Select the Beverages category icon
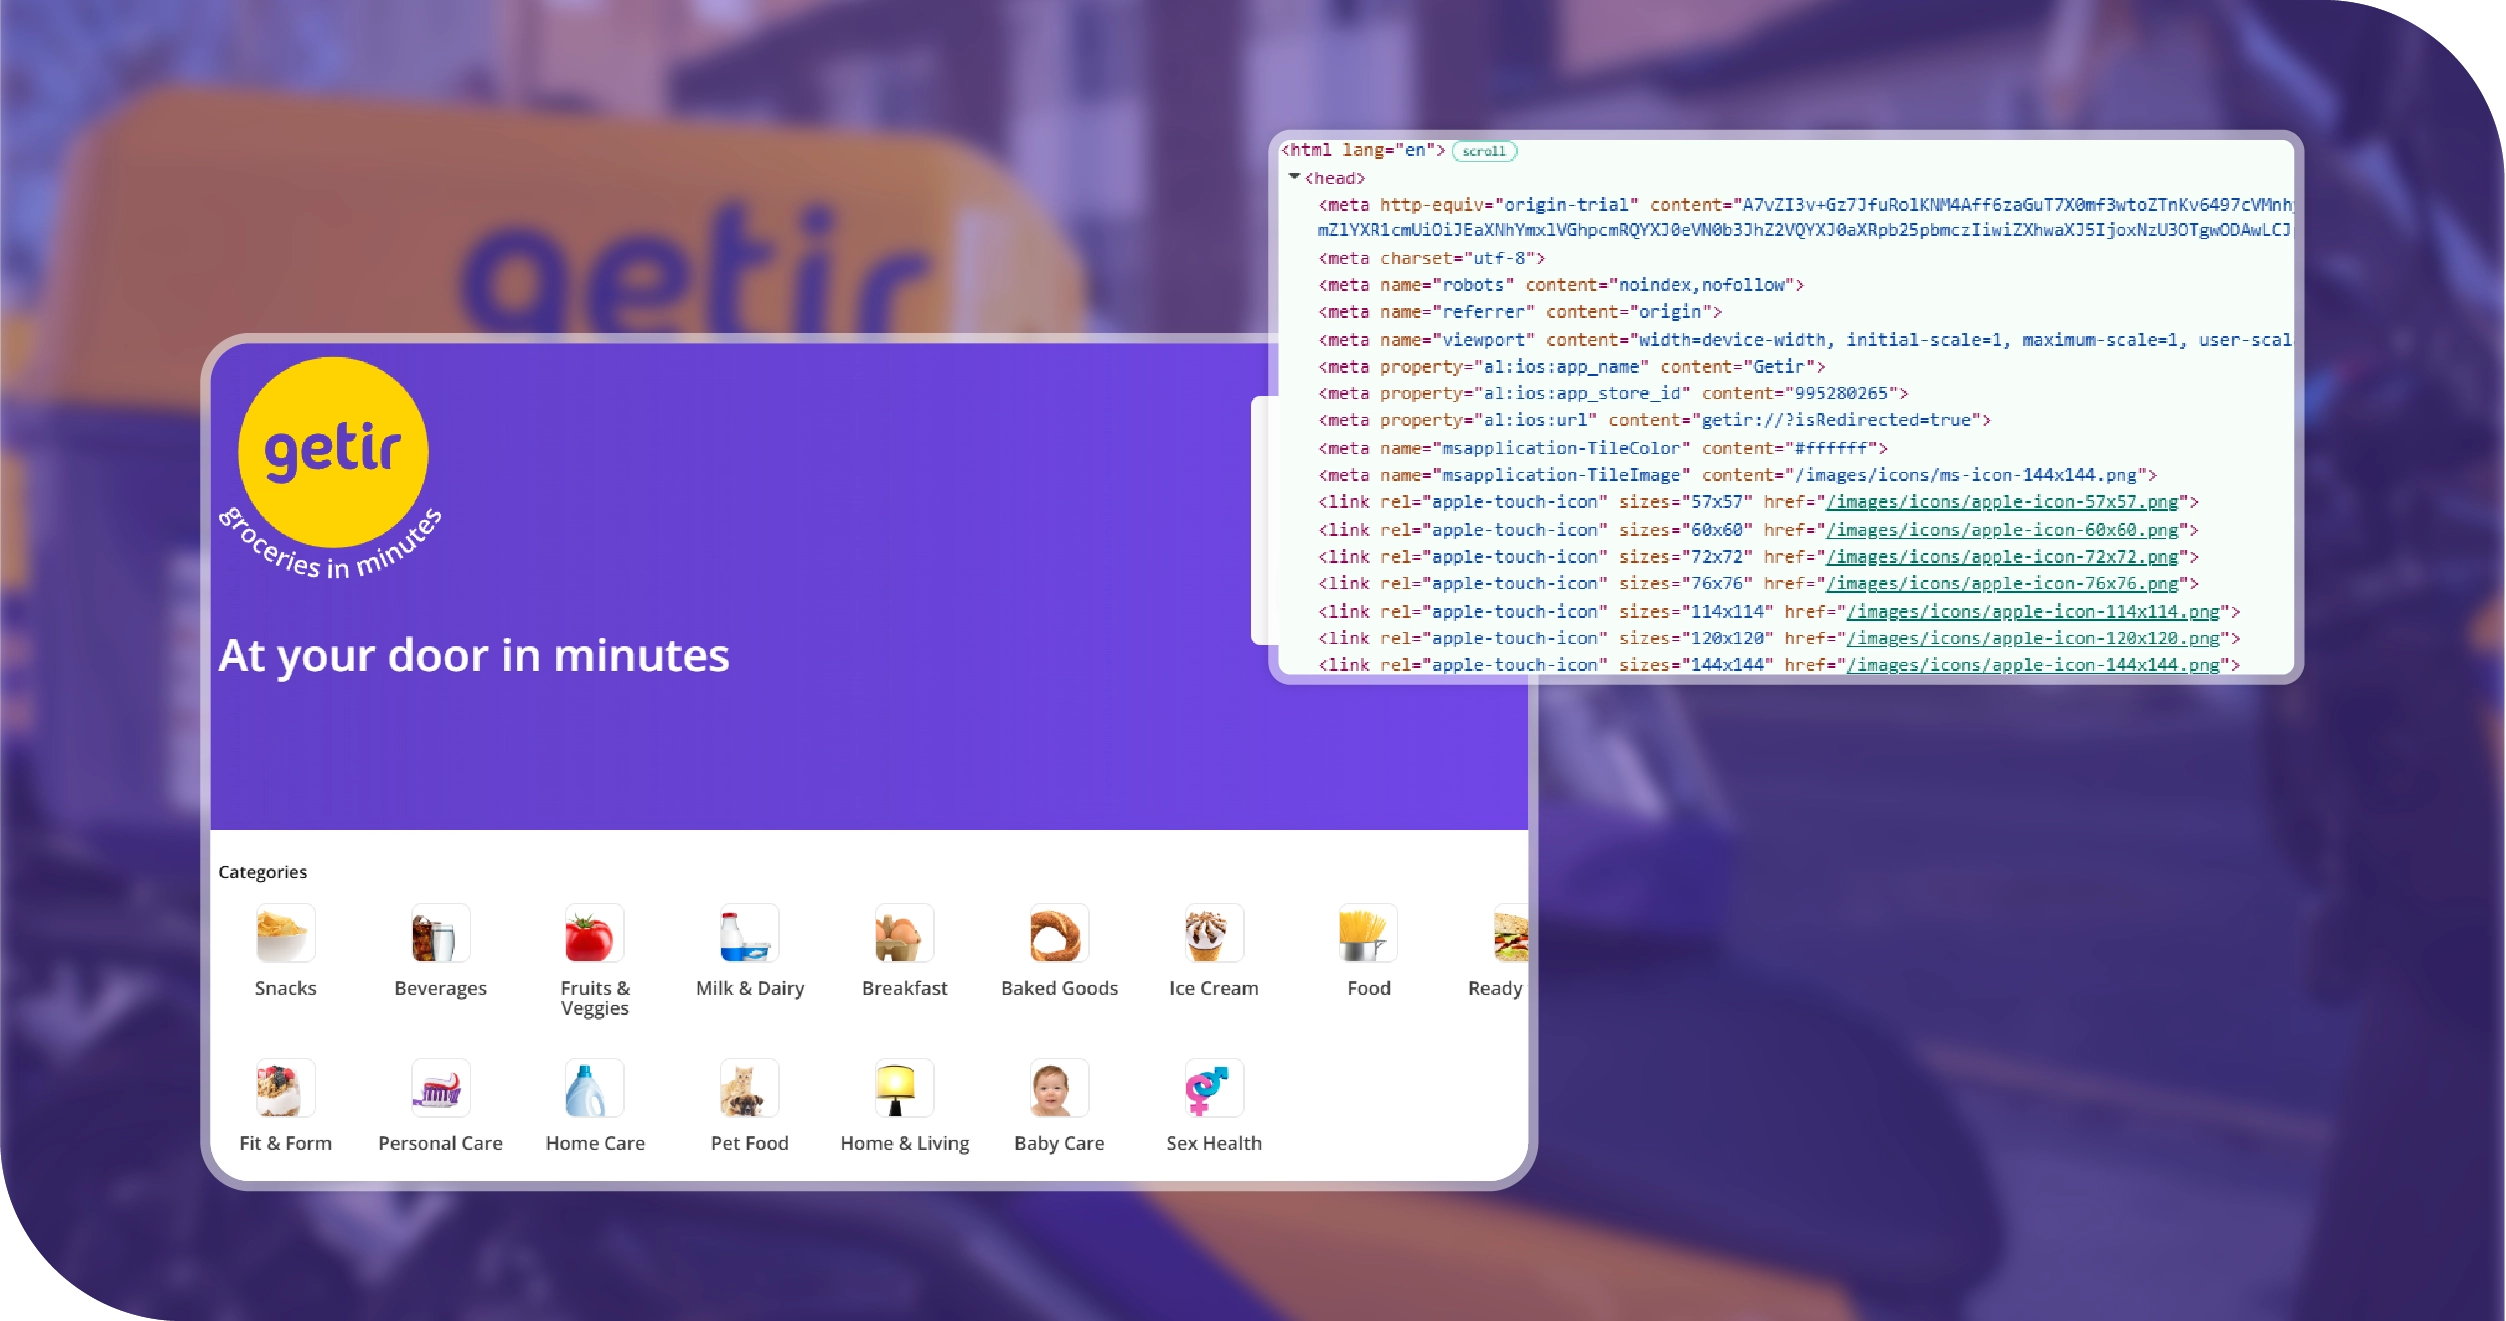This screenshot has height=1321, width=2506. click(x=440, y=934)
